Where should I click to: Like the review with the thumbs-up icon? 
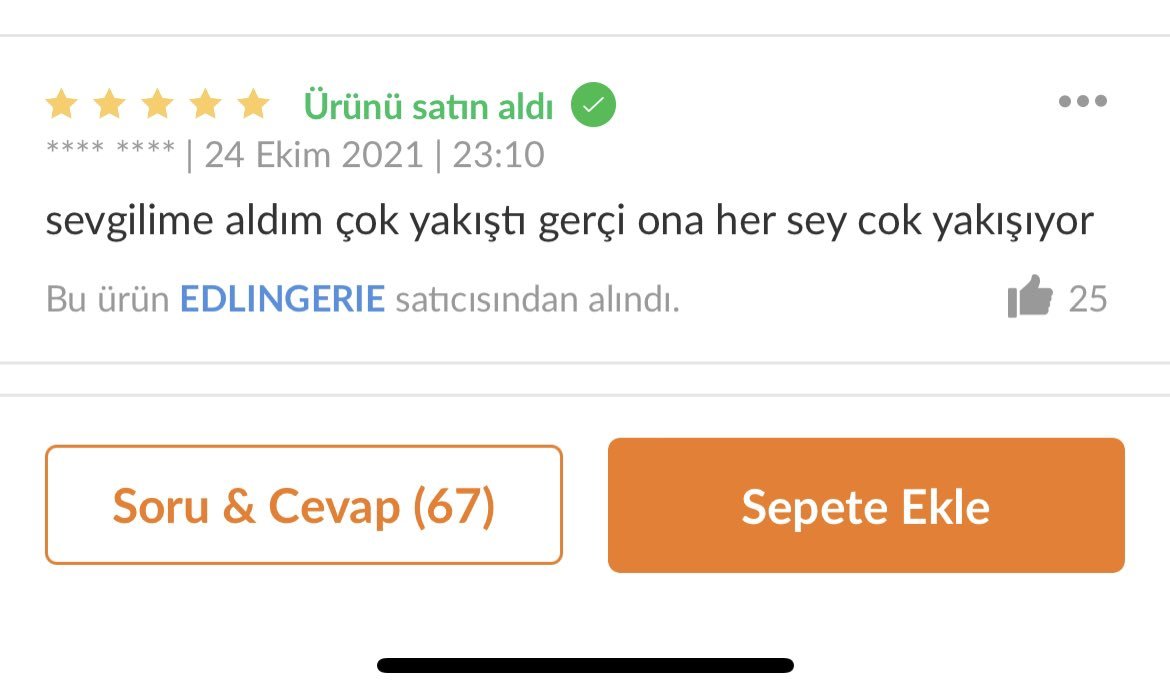pos(1030,297)
